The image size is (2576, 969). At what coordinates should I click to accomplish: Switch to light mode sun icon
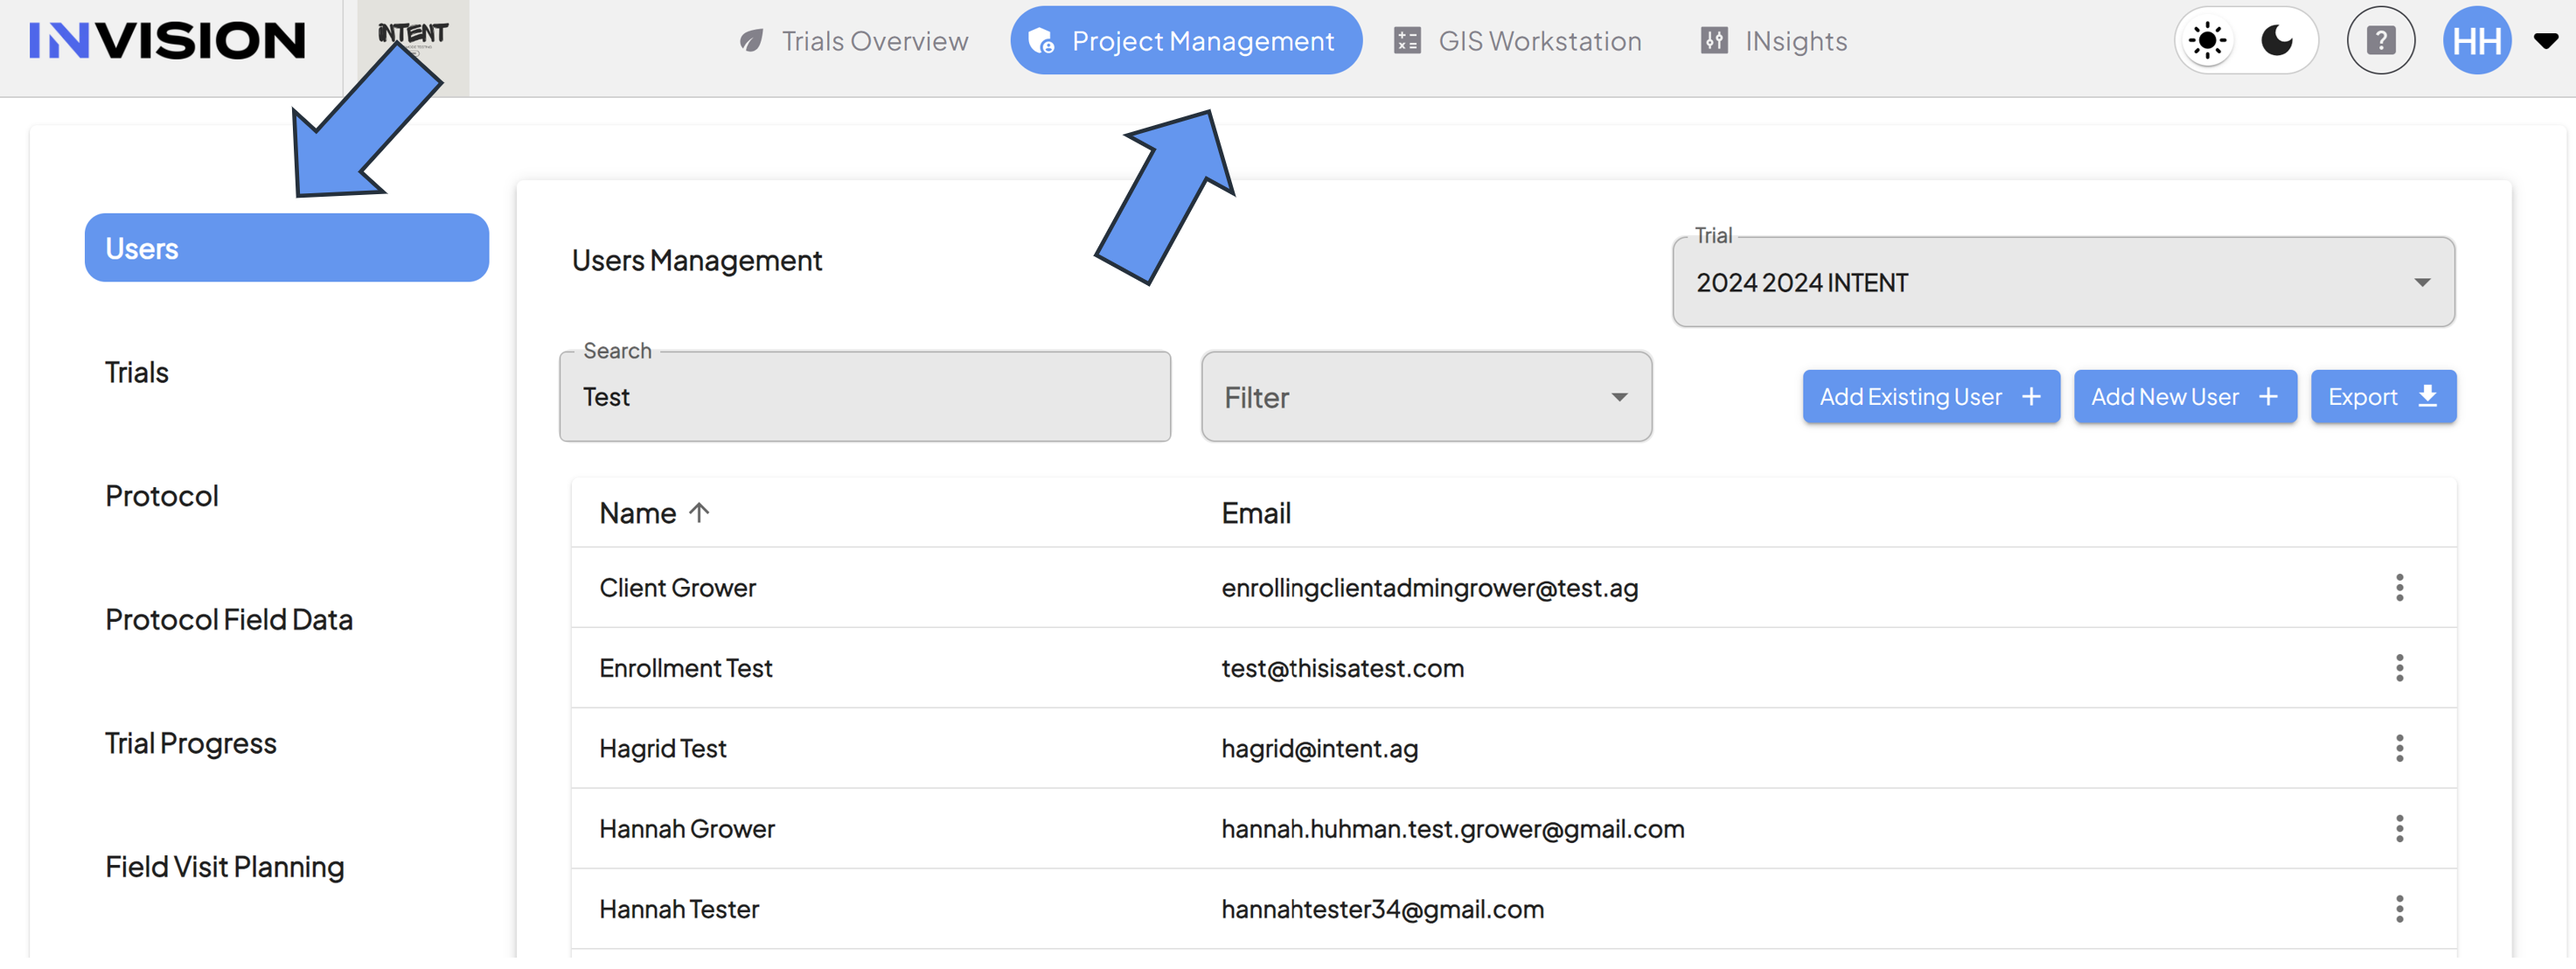(x=2207, y=41)
